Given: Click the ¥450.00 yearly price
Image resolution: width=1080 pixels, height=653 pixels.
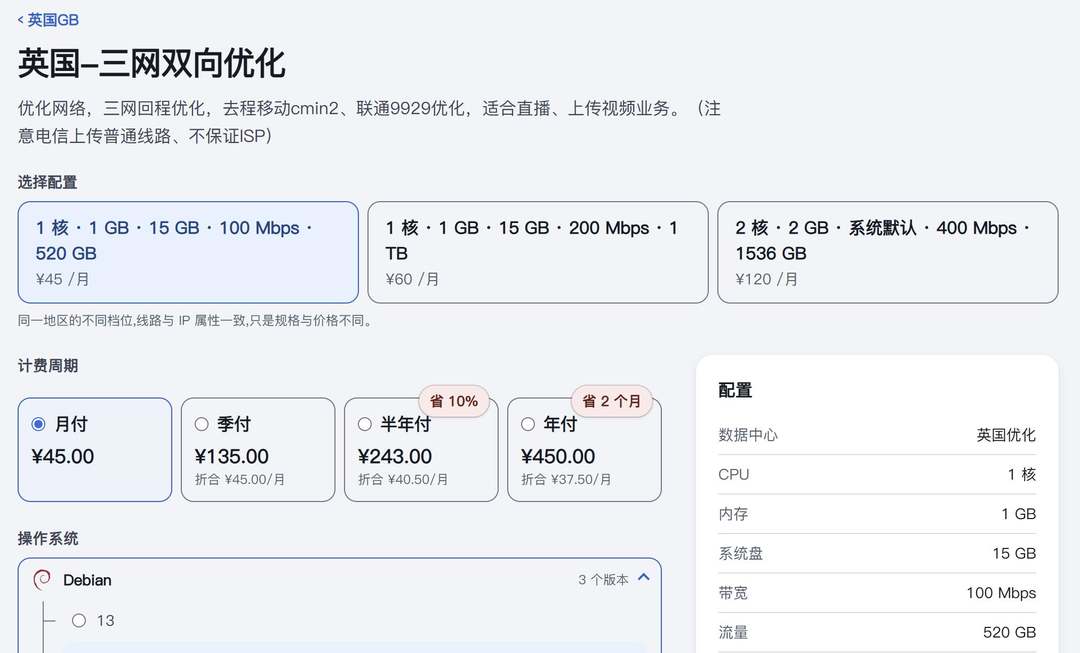Looking at the screenshot, I should [x=558, y=456].
